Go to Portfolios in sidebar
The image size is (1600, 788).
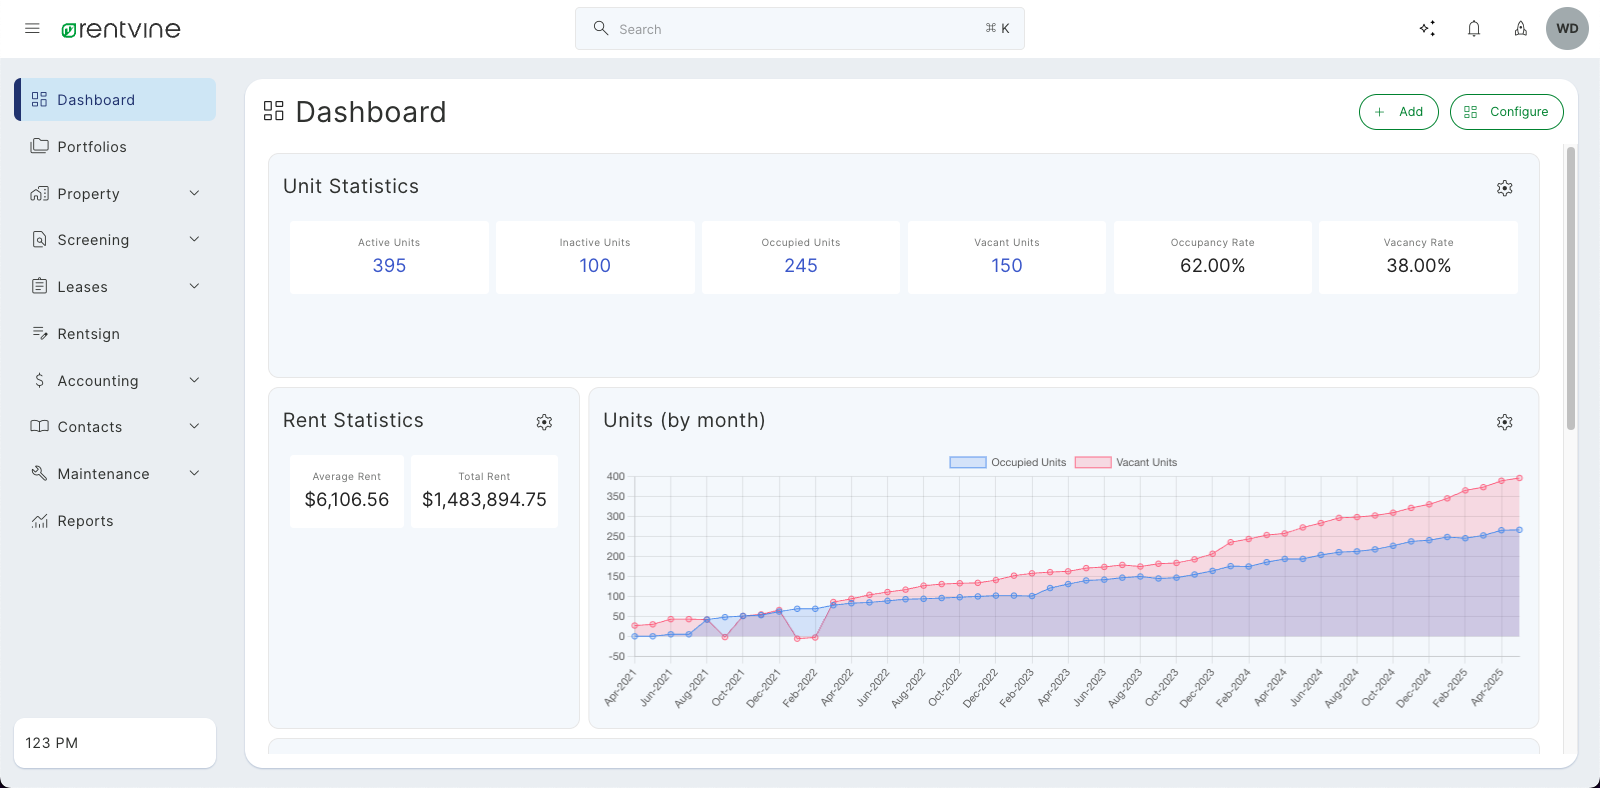[92, 147]
